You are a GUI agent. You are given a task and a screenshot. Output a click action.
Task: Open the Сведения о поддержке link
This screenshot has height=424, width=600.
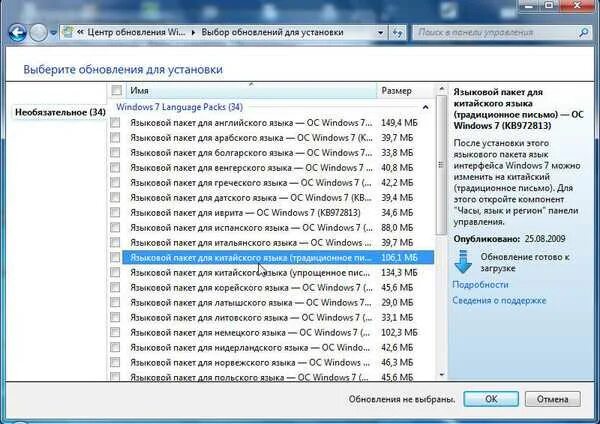pos(499,300)
